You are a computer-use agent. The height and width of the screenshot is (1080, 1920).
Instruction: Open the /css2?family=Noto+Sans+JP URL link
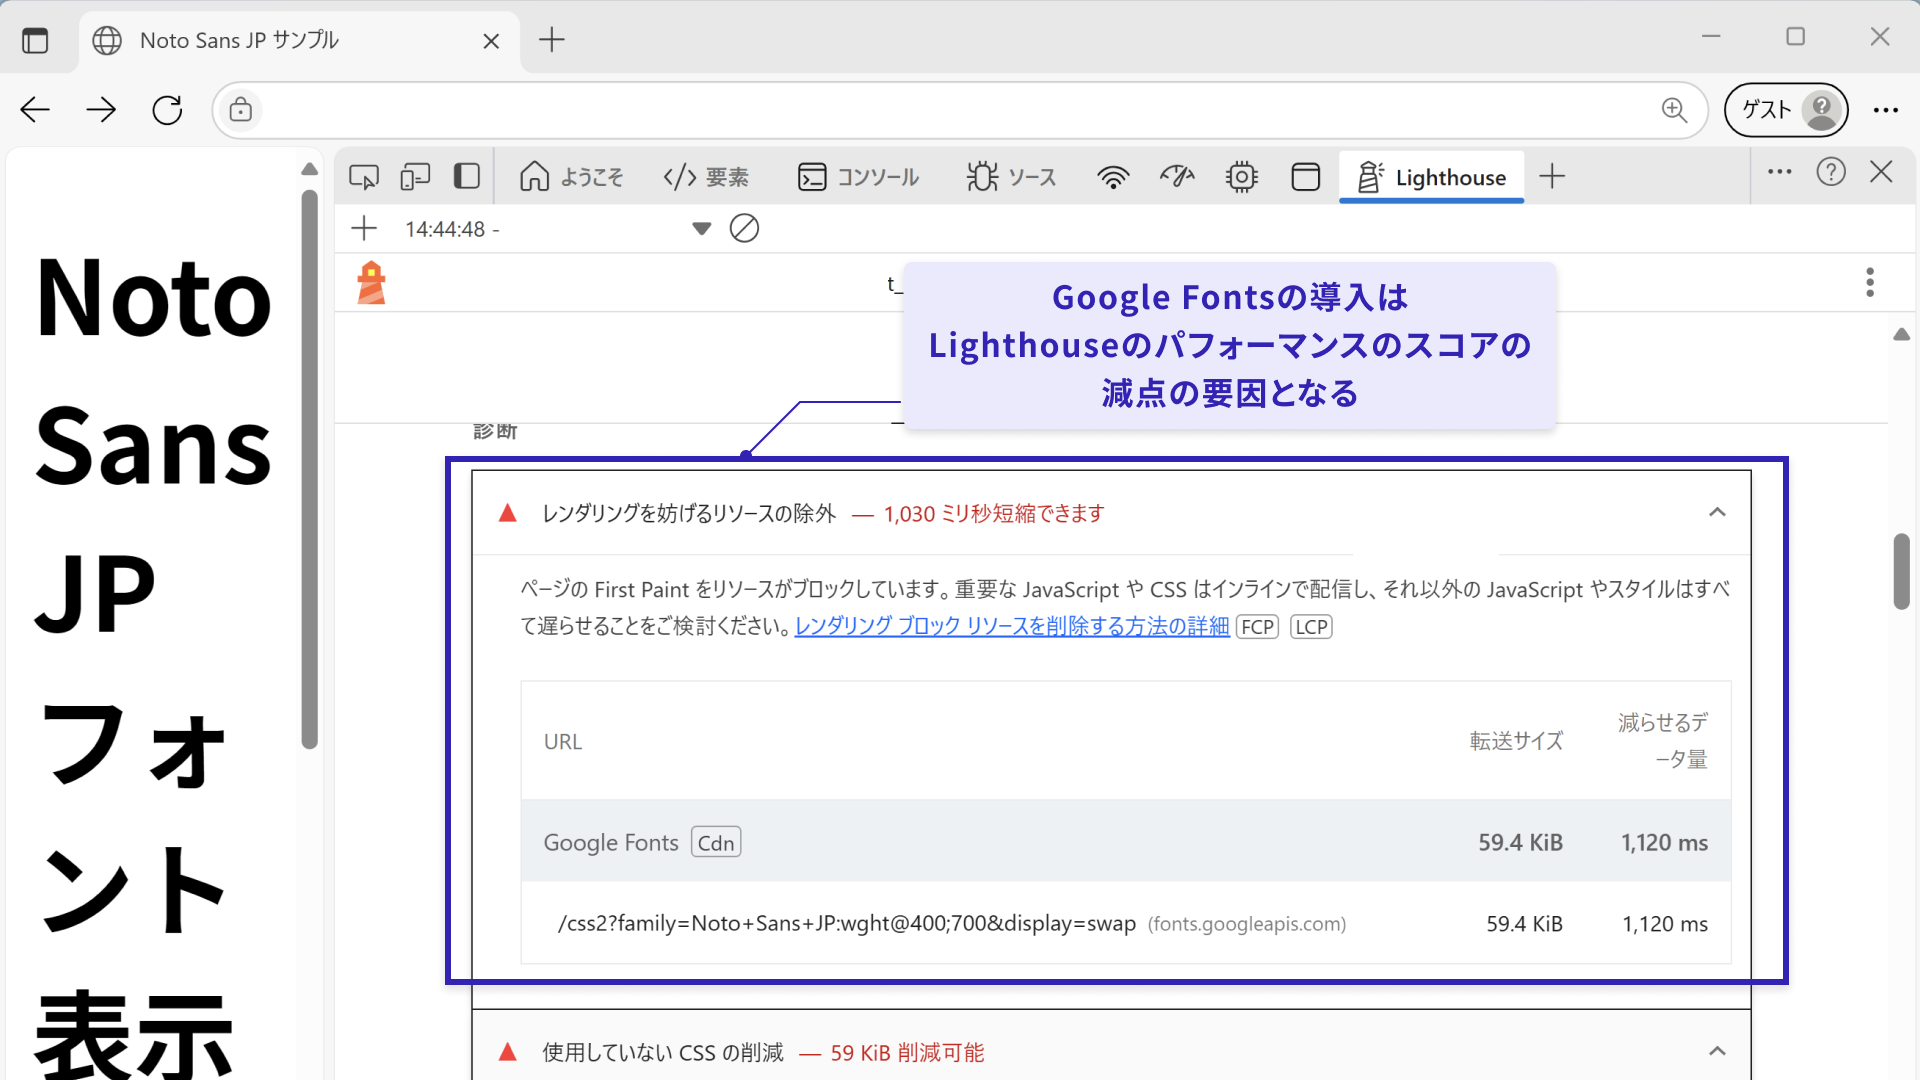(847, 924)
